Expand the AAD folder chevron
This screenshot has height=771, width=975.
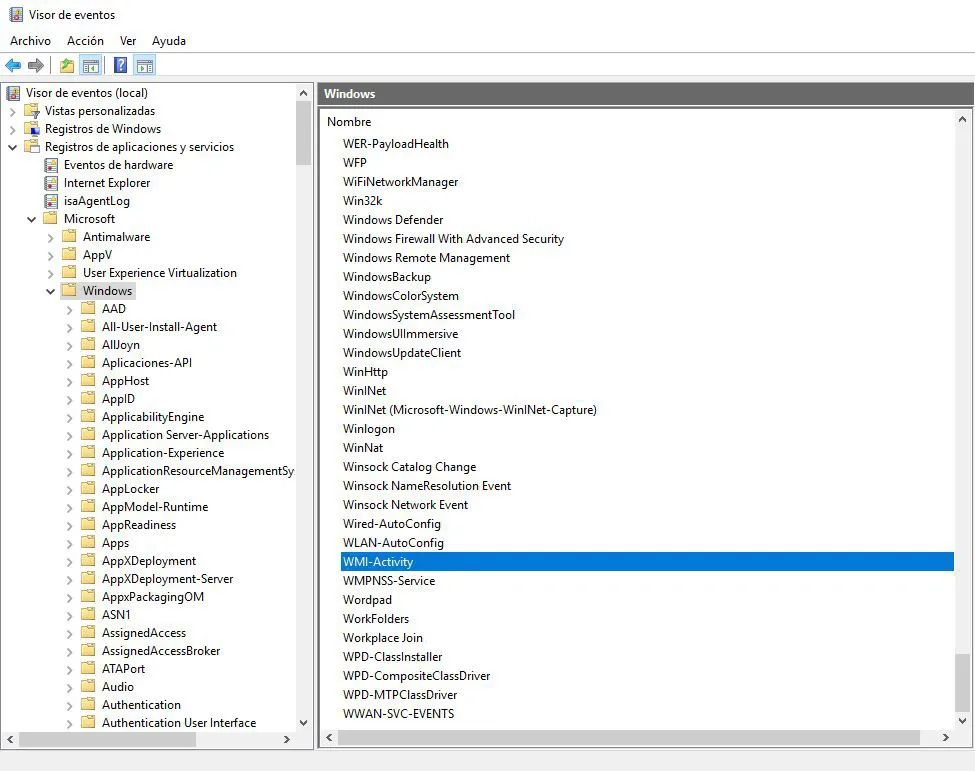(69, 310)
